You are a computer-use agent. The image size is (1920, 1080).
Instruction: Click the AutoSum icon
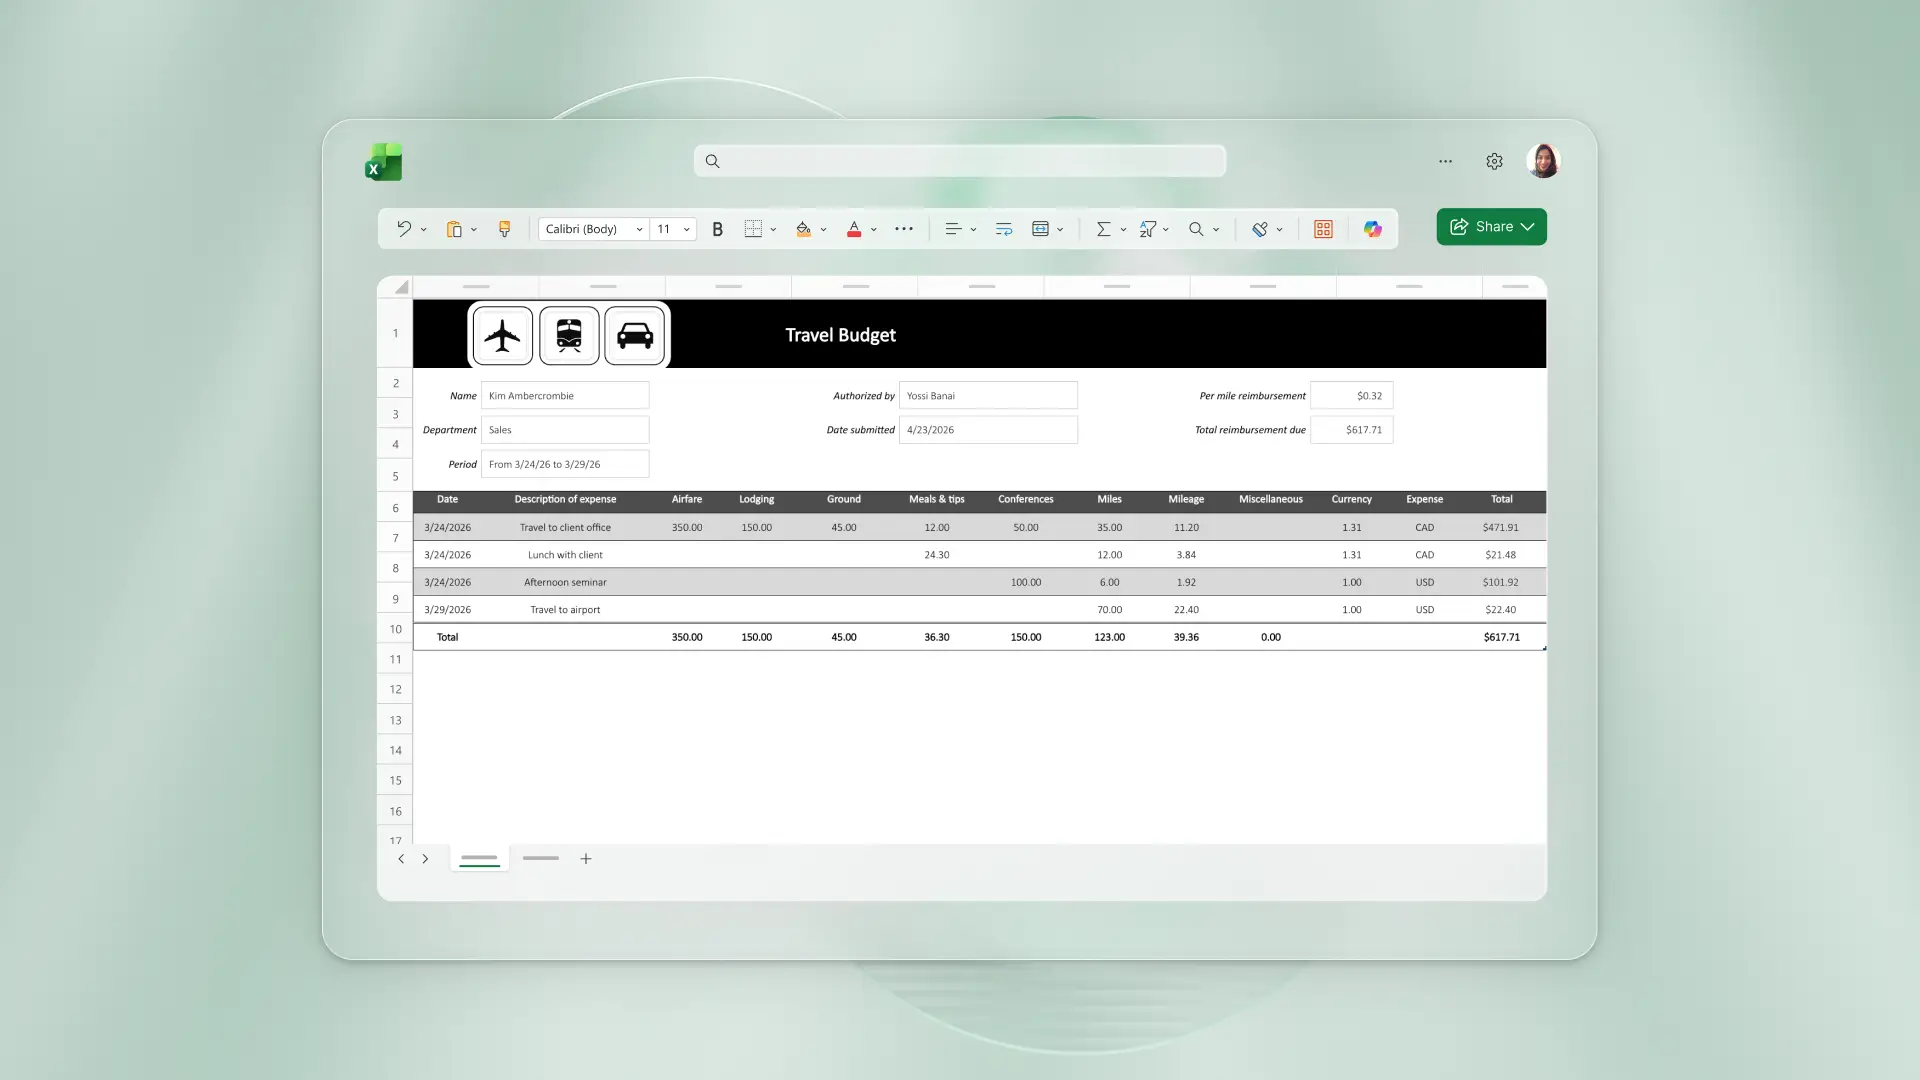click(x=1103, y=229)
